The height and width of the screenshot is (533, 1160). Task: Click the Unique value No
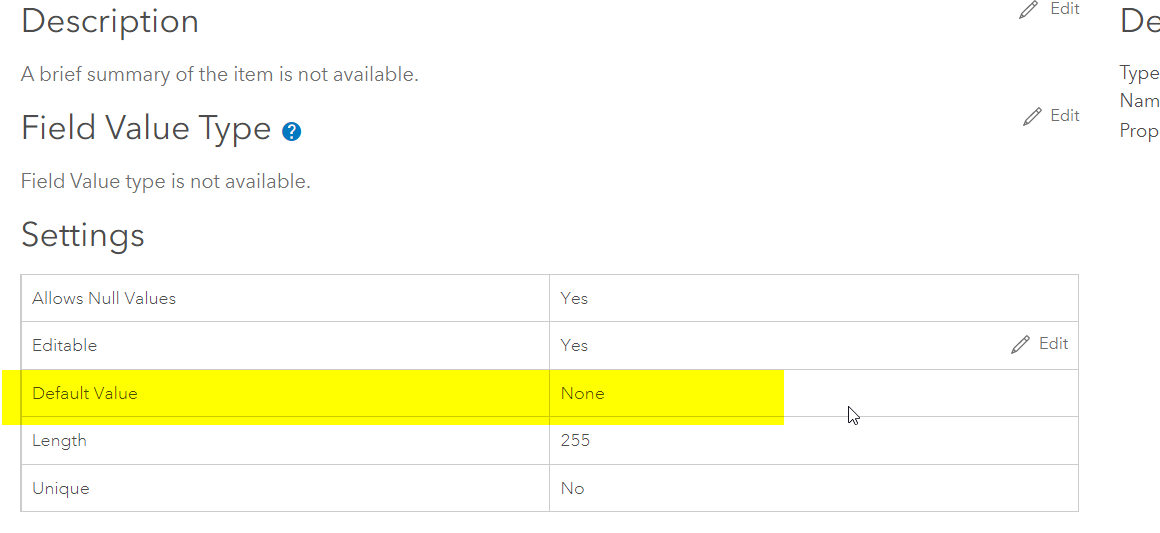573,488
